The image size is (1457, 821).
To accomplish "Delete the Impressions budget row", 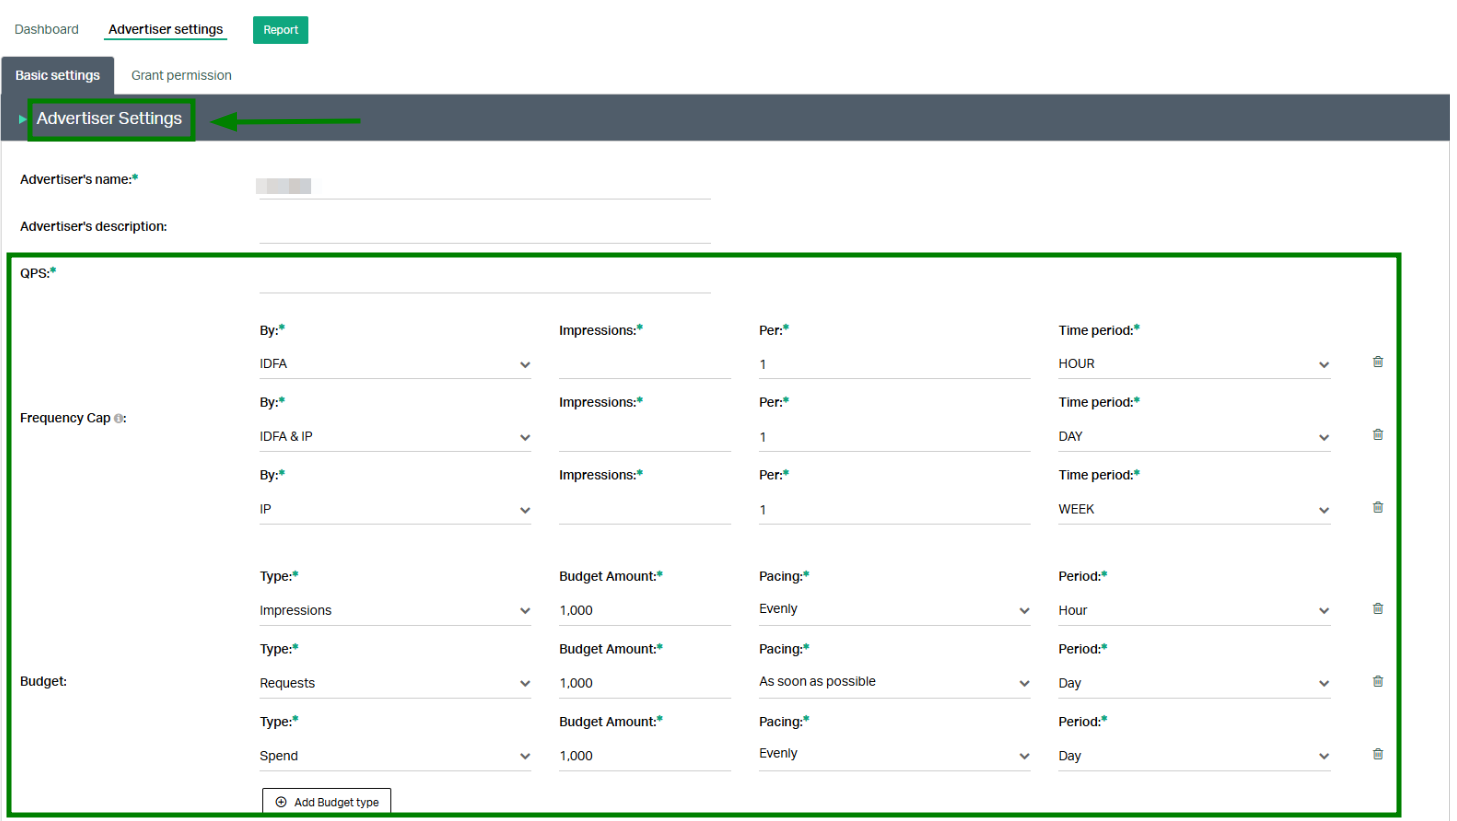I will [x=1377, y=609].
